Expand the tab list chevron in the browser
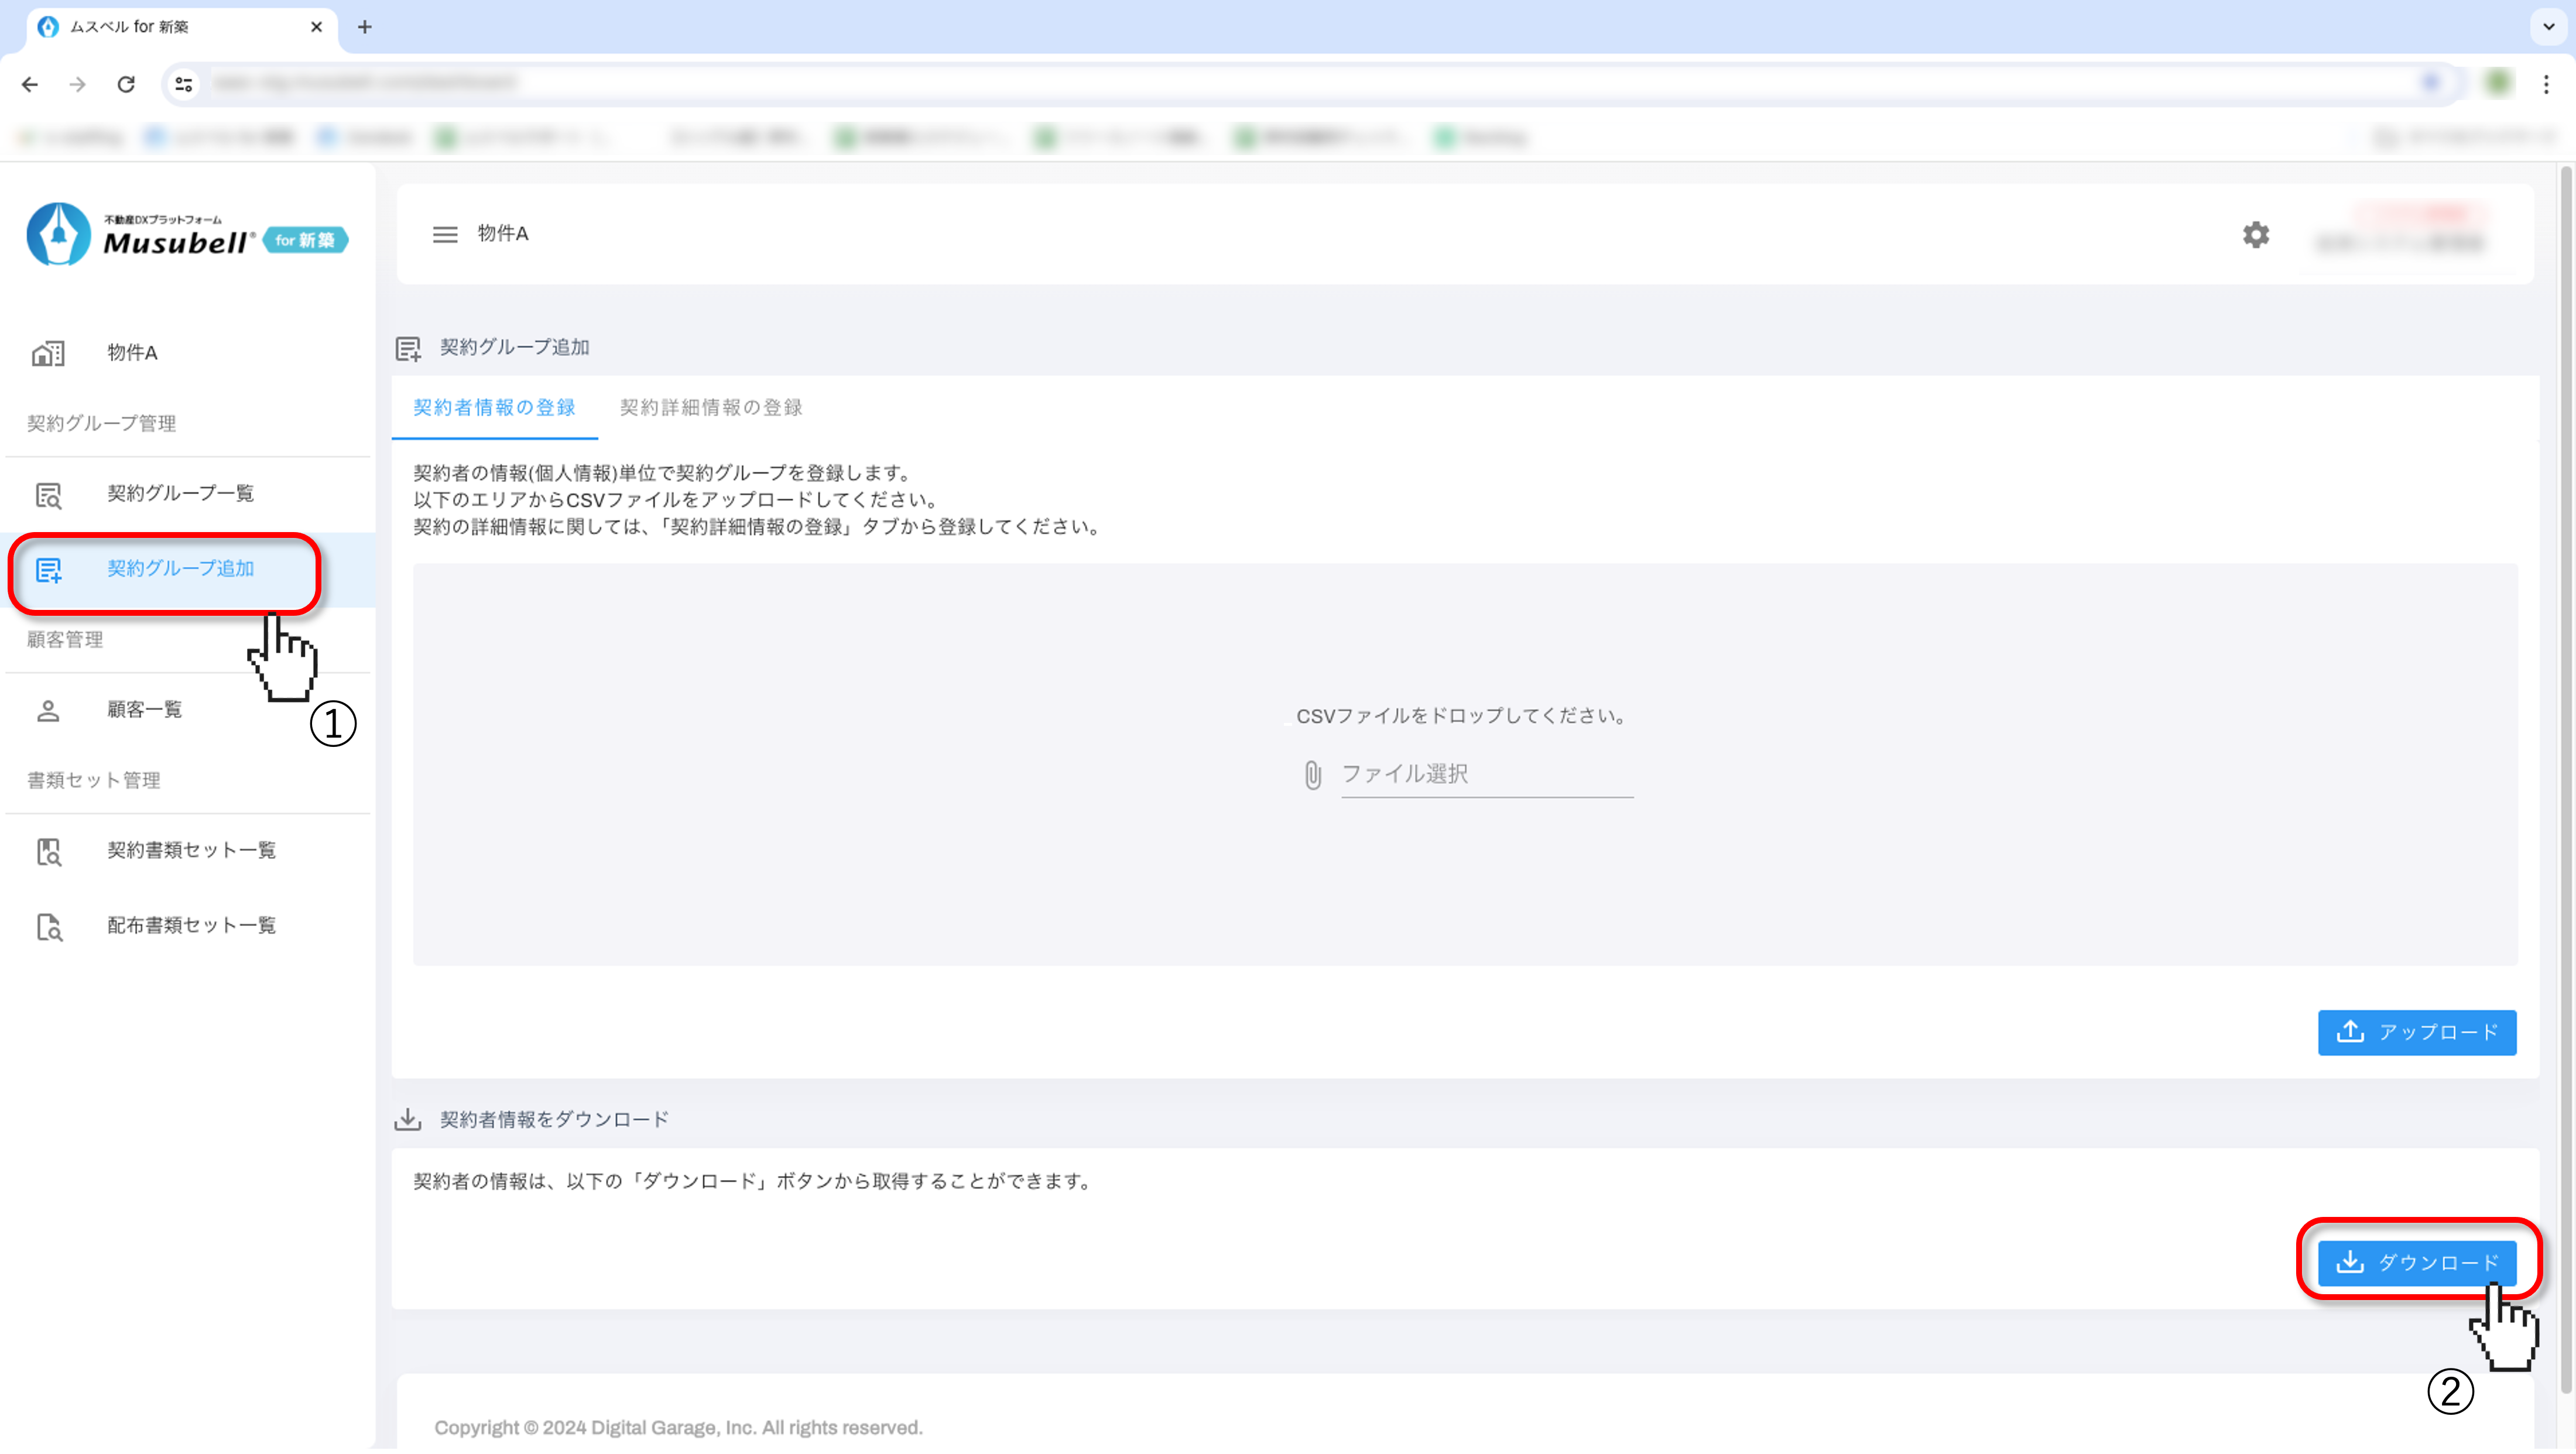Image resolution: width=2576 pixels, height=1454 pixels. point(2548,26)
